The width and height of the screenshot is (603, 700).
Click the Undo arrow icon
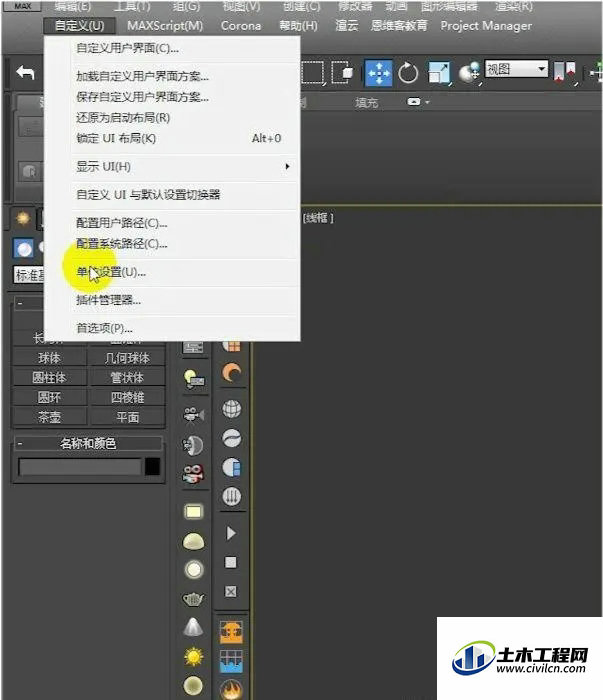[25, 72]
